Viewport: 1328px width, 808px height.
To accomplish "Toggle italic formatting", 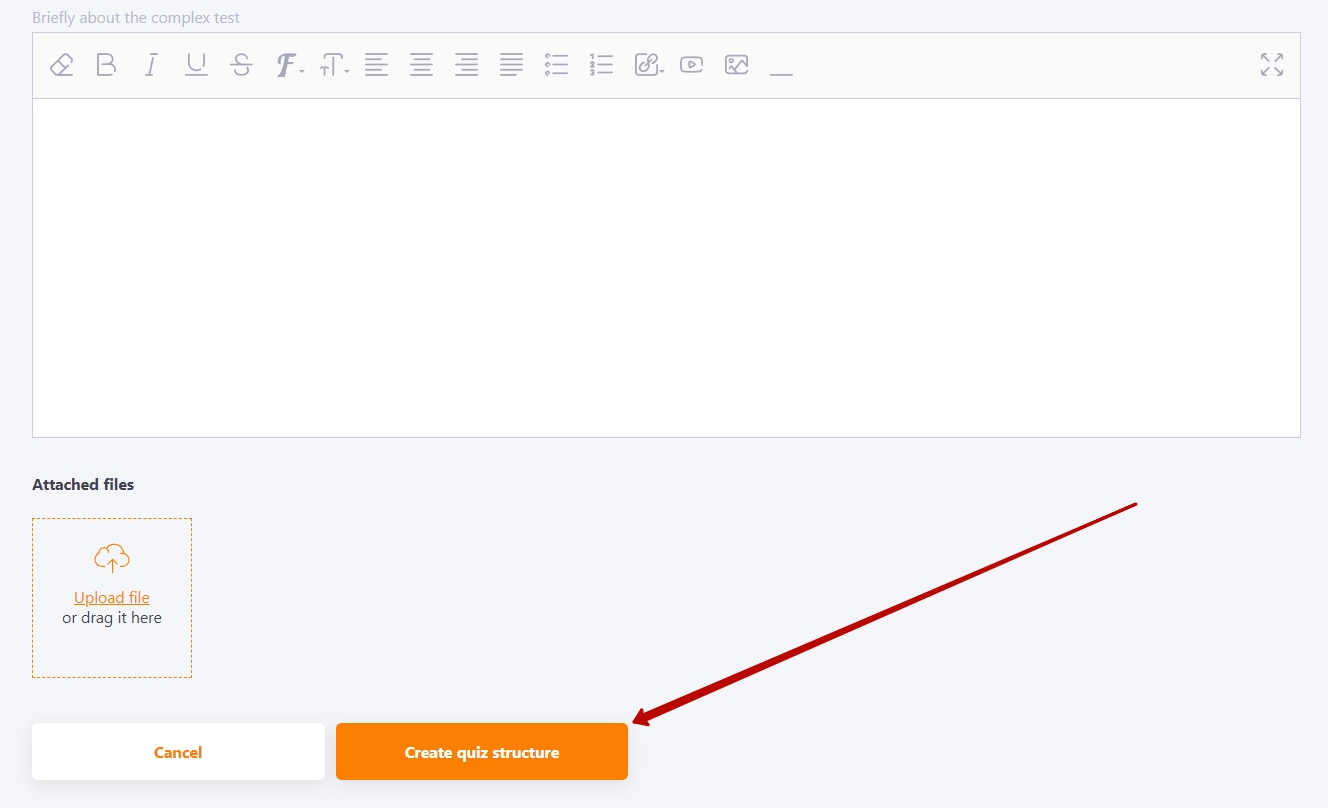I will 151,65.
